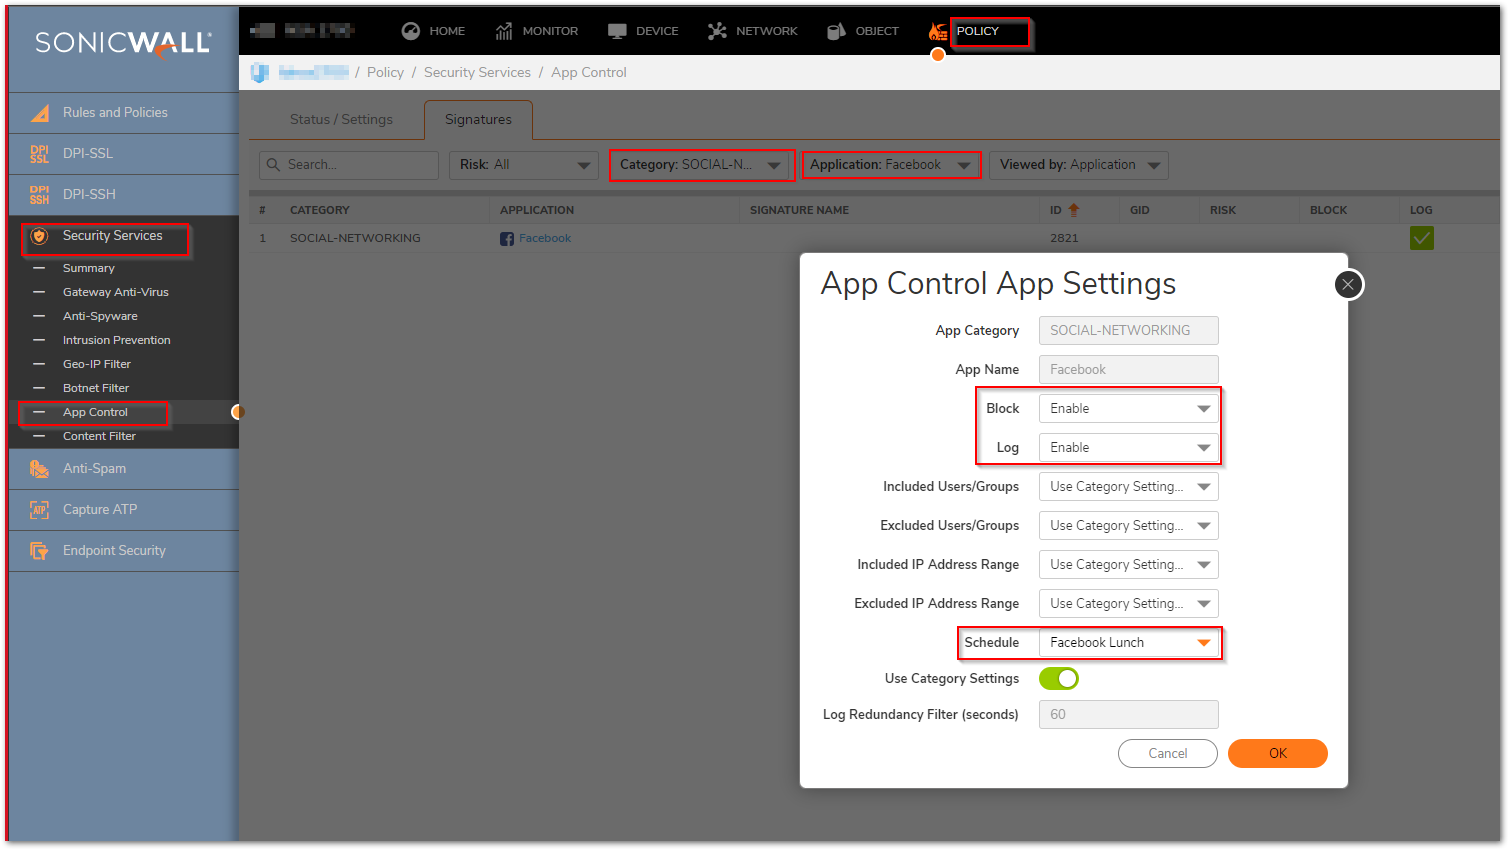Open Summary in the sidebar
This screenshot has height=850, width=1509.
[x=89, y=269]
